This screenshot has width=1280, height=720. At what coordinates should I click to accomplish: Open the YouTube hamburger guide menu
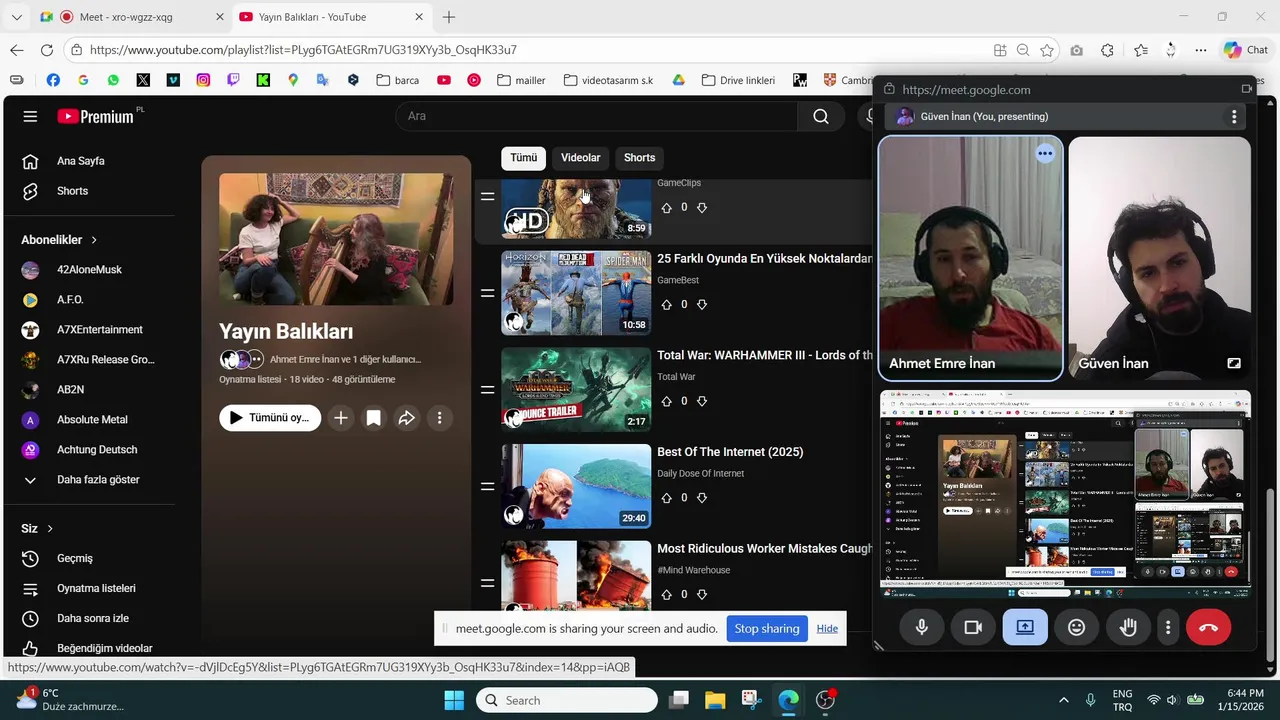(x=30, y=116)
